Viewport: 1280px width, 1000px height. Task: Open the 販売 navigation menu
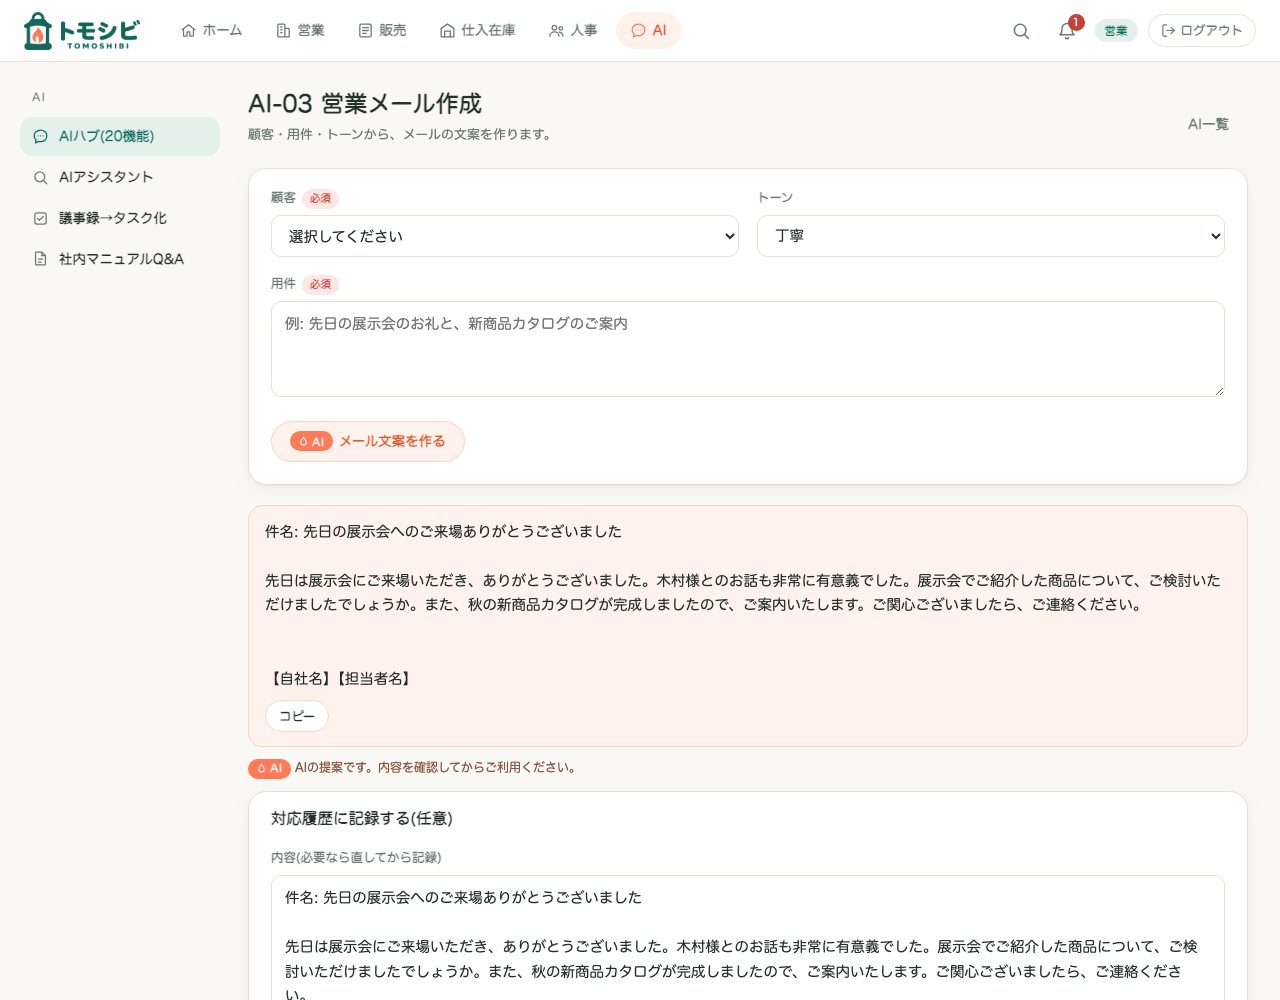click(x=382, y=31)
